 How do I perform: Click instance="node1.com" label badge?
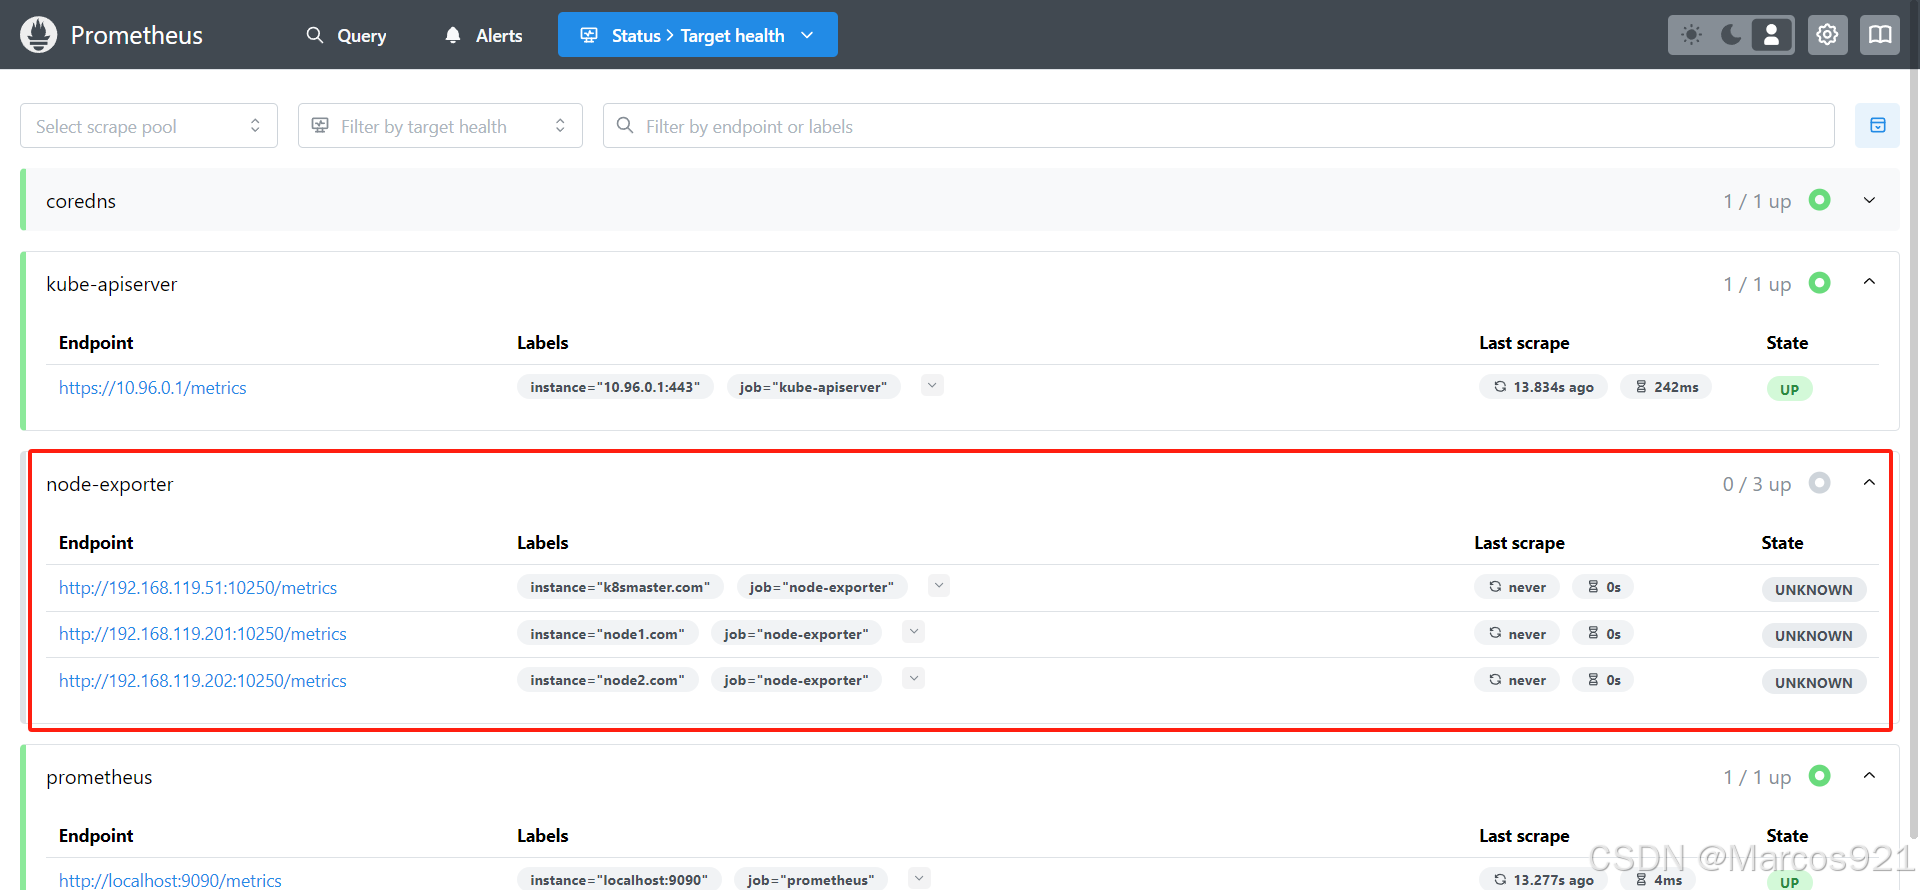[x=607, y=634]
